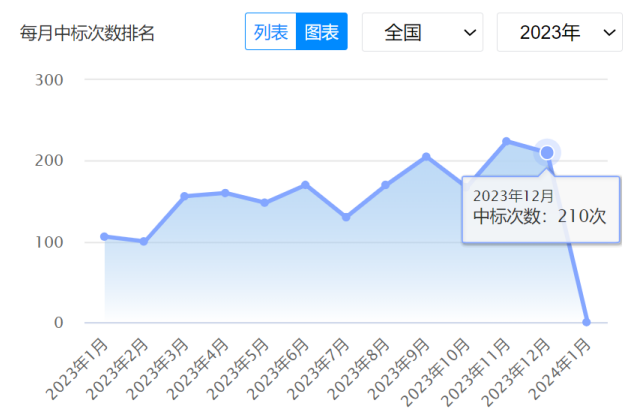Viewport: 628px width, 412px height.
Task: Click the 2023年6月 data point on line
Action: 305,185
